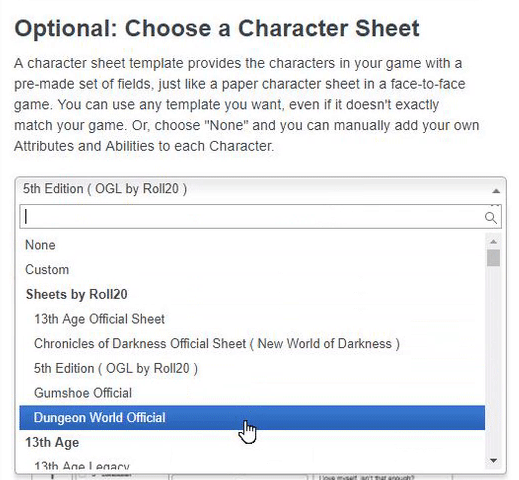Select the Custom option

tap(252, 270)
